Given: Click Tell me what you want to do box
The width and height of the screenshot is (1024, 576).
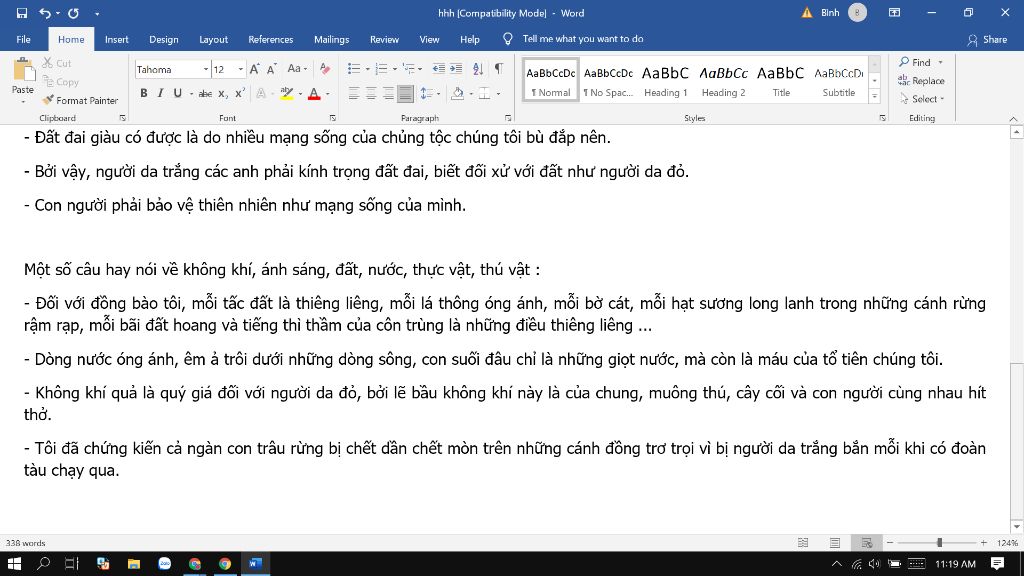Looking at the screenshot, I should click(x=582, y=39).
